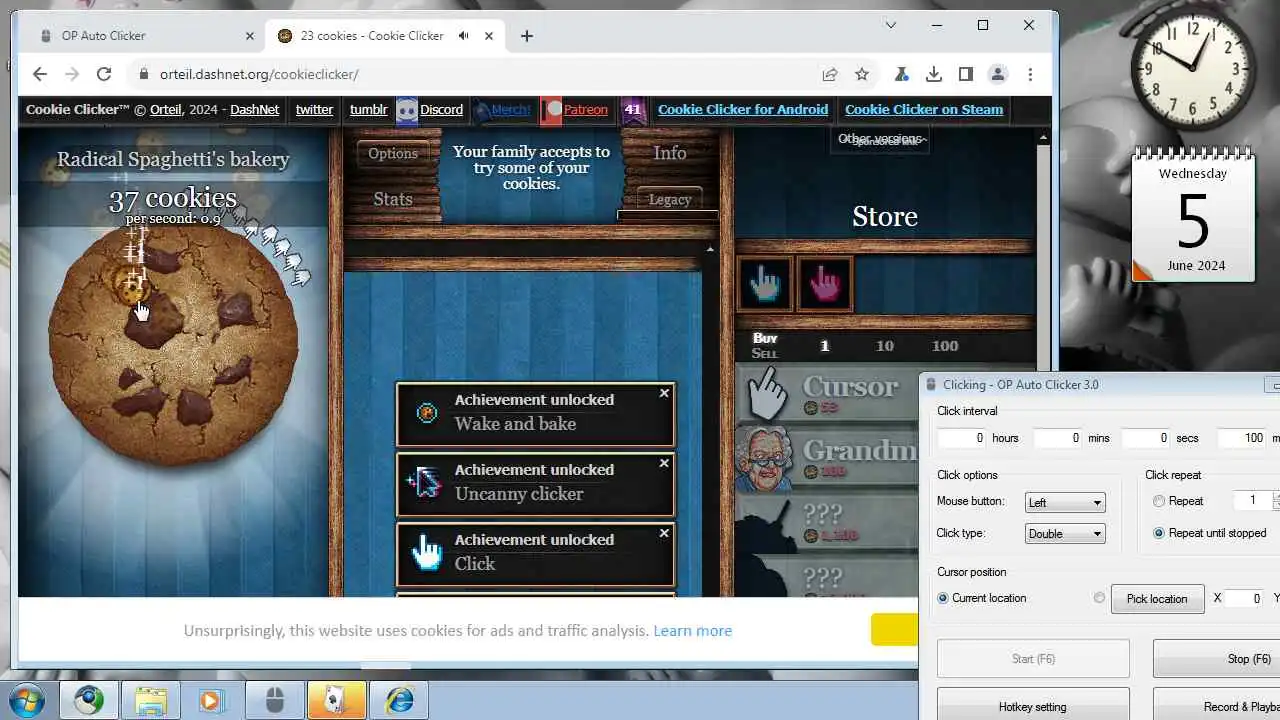Screen dimensions: 1280x720
Task: Open Chrome downloads icon
Action: click(x=933, y=74)
